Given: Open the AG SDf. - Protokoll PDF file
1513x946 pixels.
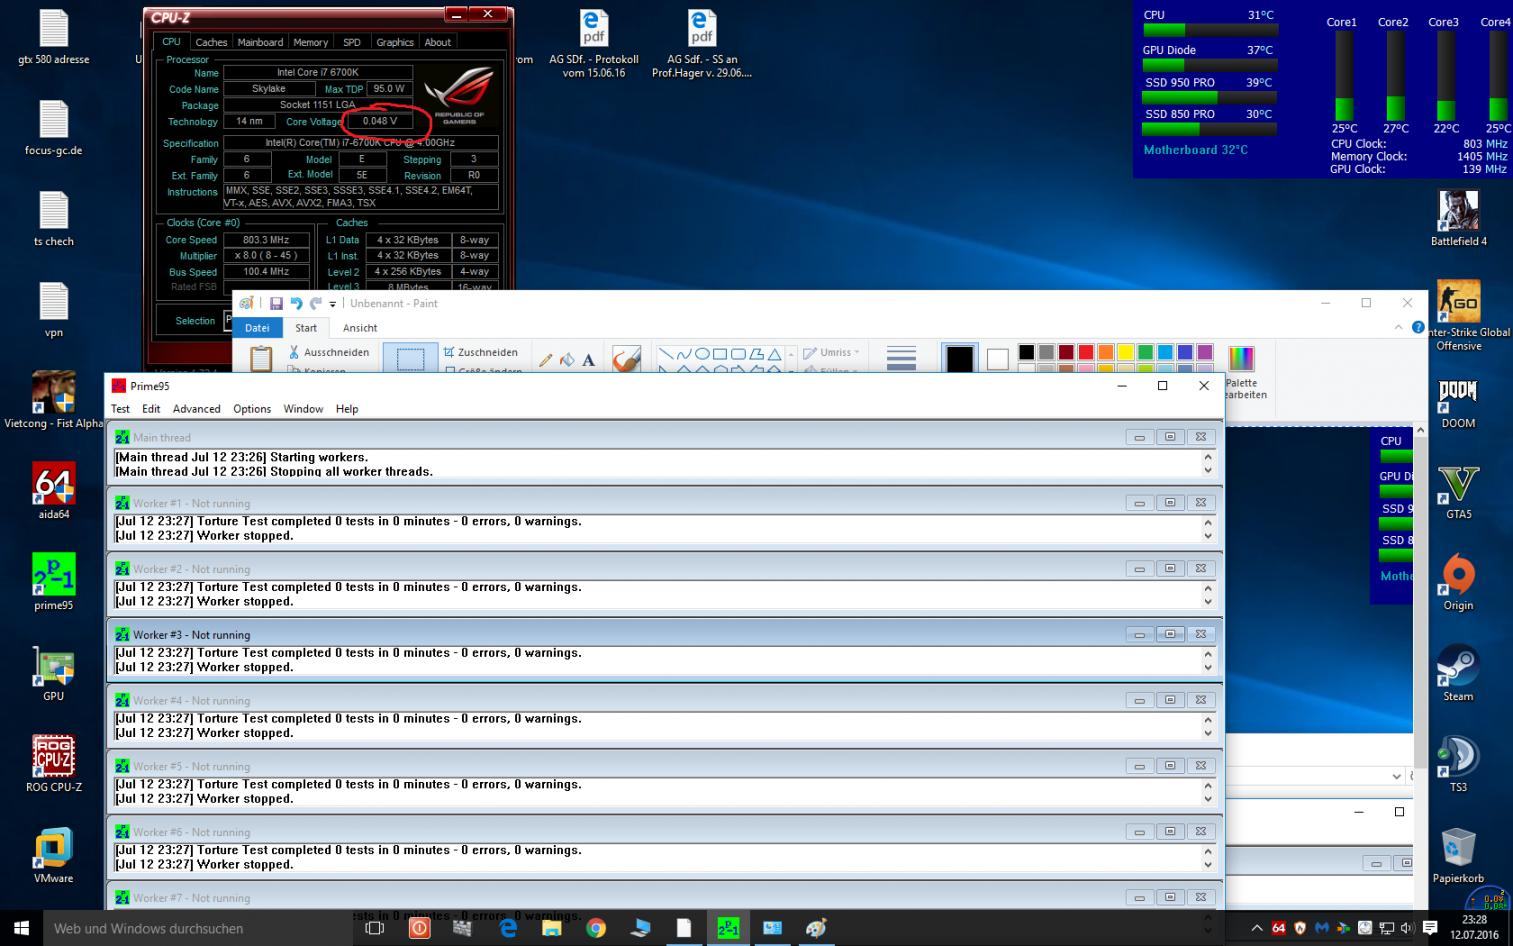Looking at the screenshot, I should (594, 44).
